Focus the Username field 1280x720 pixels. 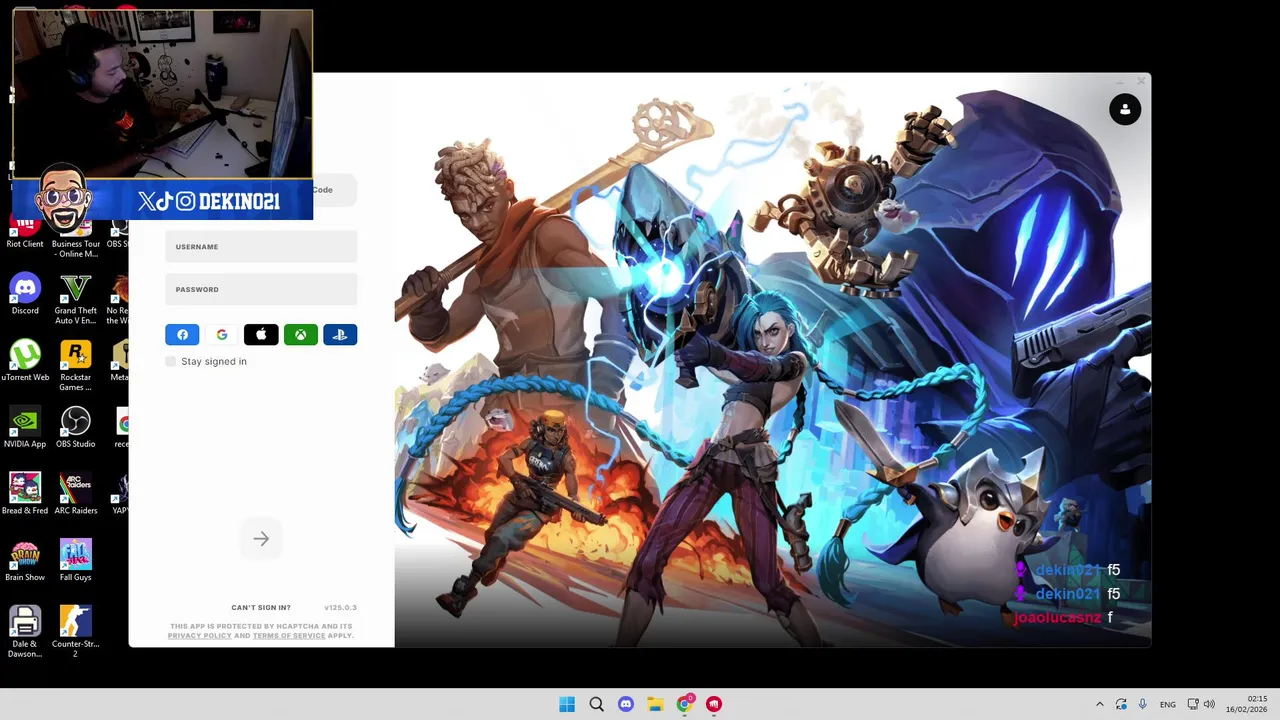[x=261, y=247]
